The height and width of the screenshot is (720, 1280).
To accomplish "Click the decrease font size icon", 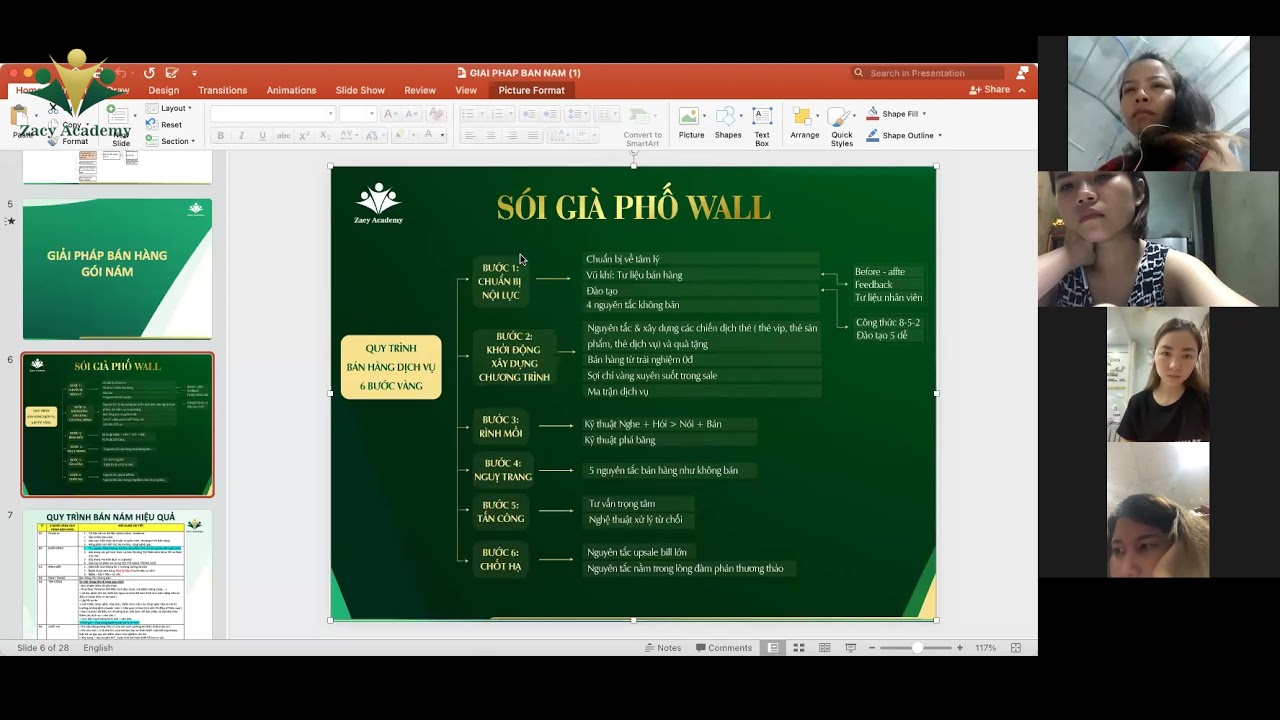I will pyautogui.click(x=411, y=114).
